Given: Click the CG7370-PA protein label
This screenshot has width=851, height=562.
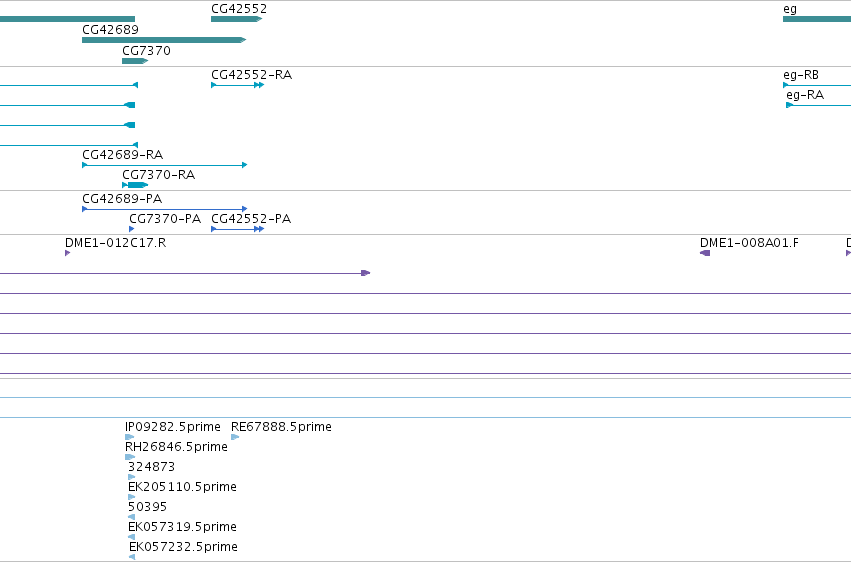Looking at the screenshot, I should click(x=165, y=219).
